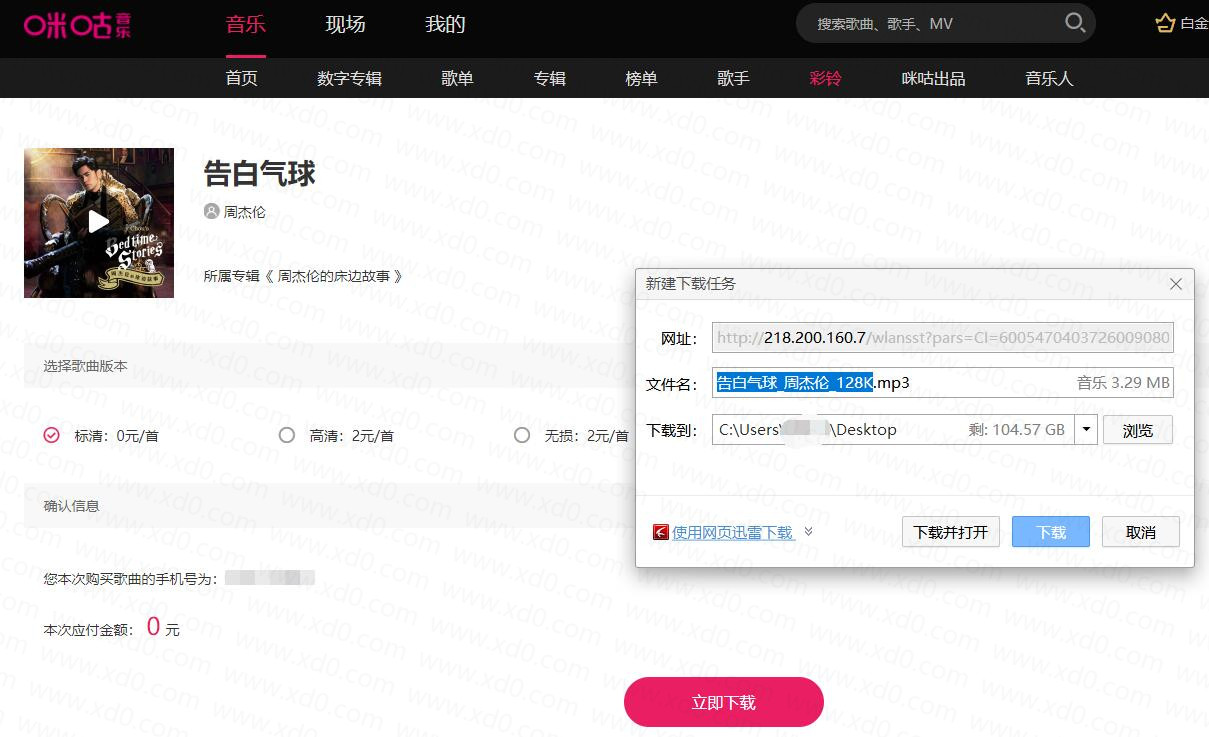The height and width of the screenshot is (737, 1209).
Task: Open the 我的 top tab
Action: [446, 24]
